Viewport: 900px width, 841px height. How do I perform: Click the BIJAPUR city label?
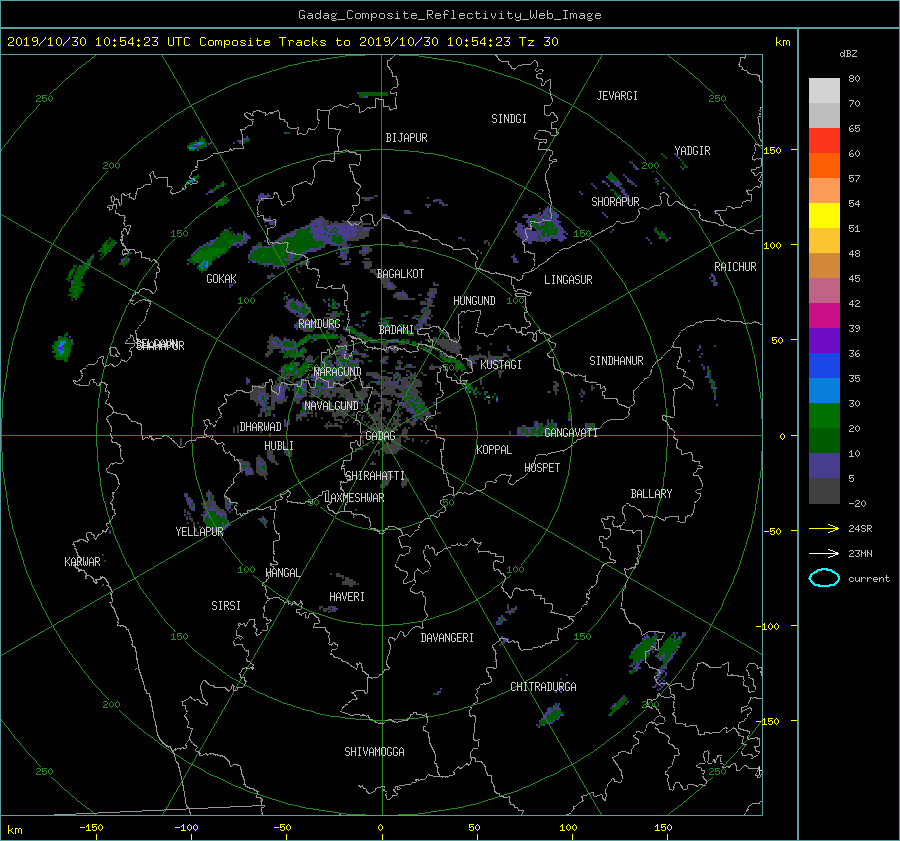[x=406, y=138]
